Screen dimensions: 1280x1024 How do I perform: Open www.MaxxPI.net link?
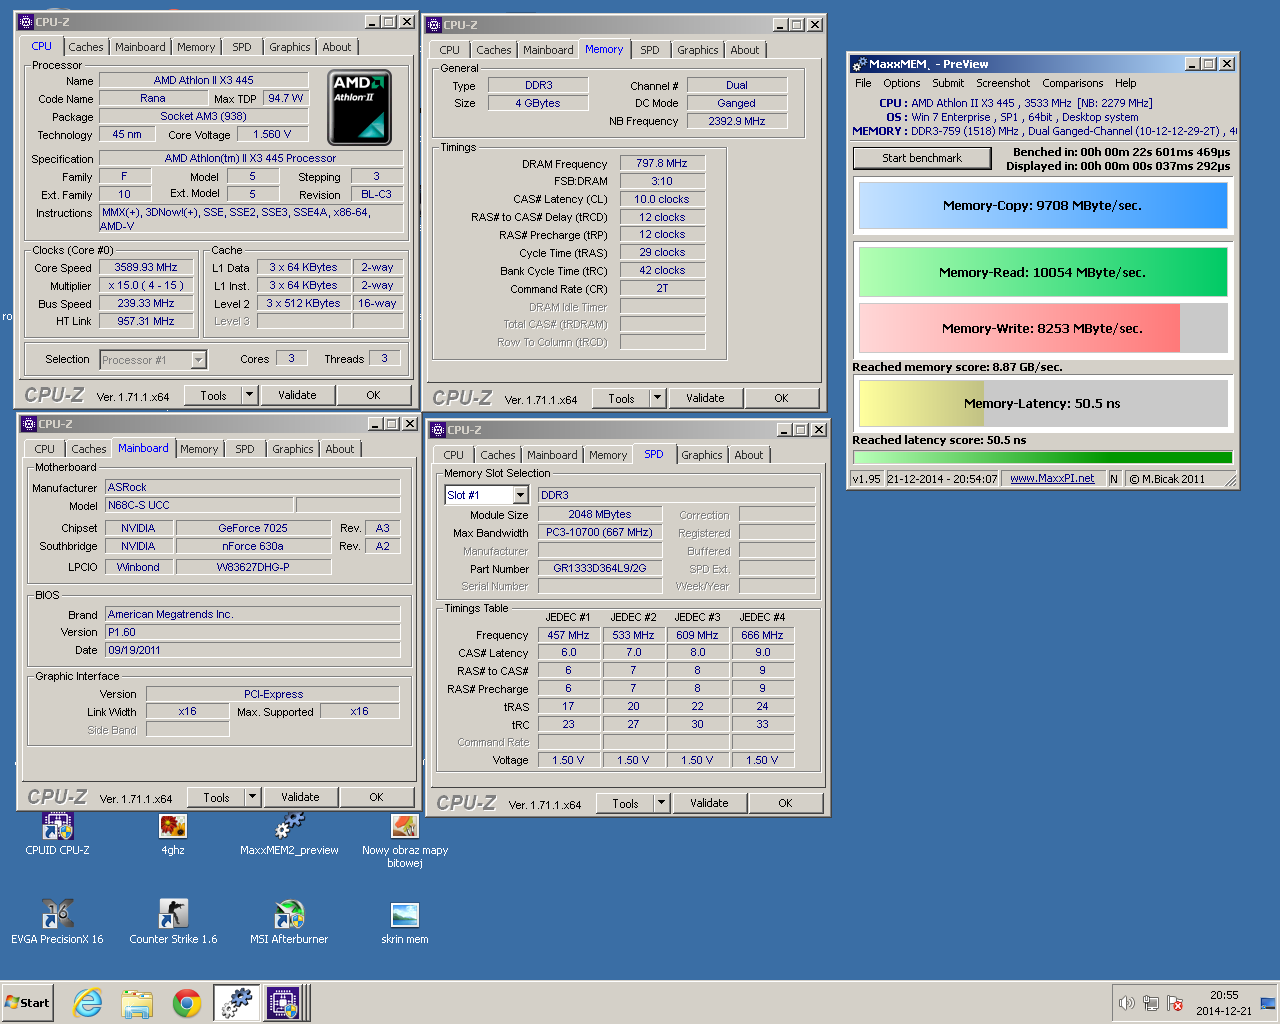pos(1052,479)
